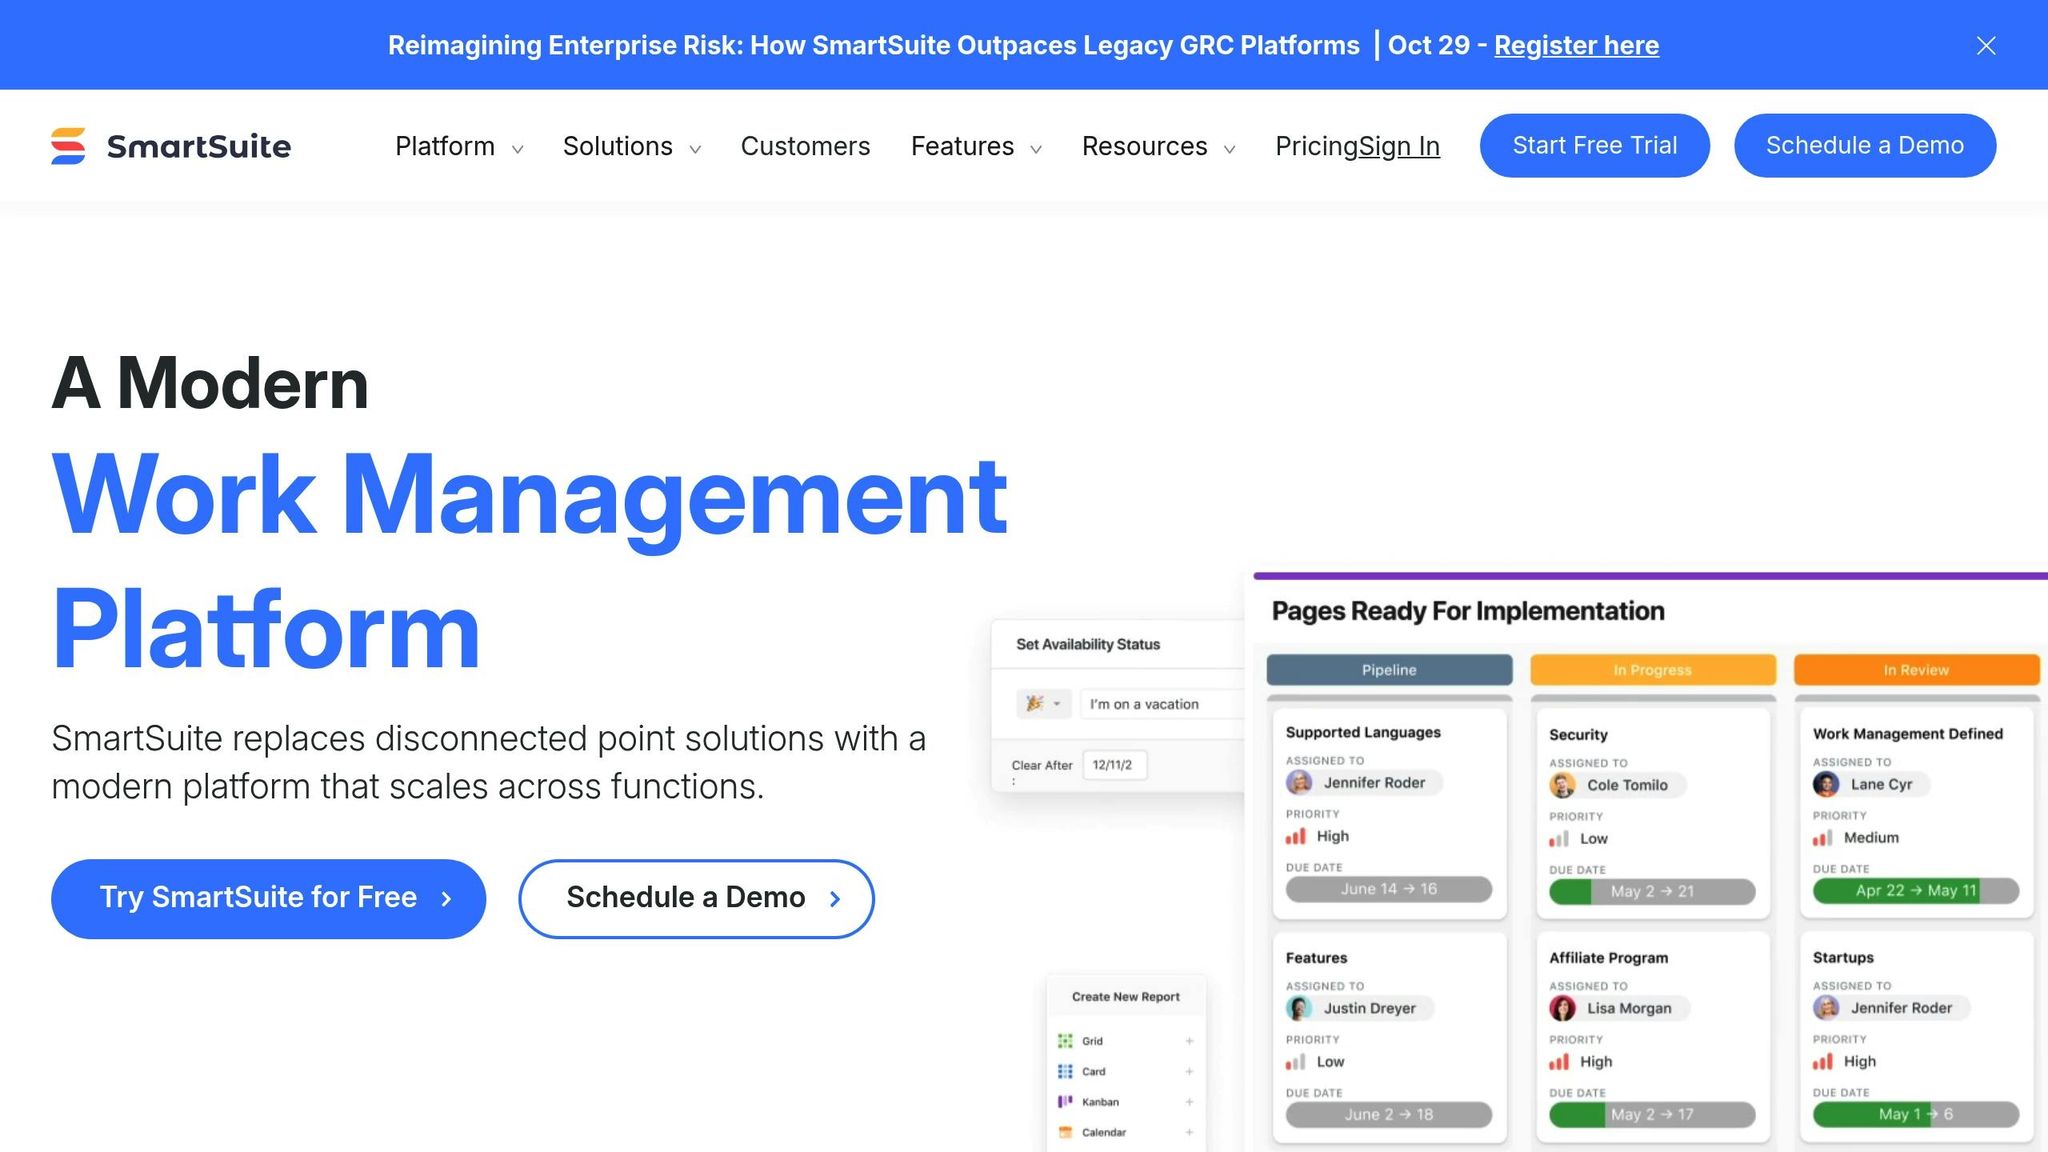2048x1152 pixels.
Task: Click the plus icon next to Kanban
Action: click(x=1189, y=1101)
